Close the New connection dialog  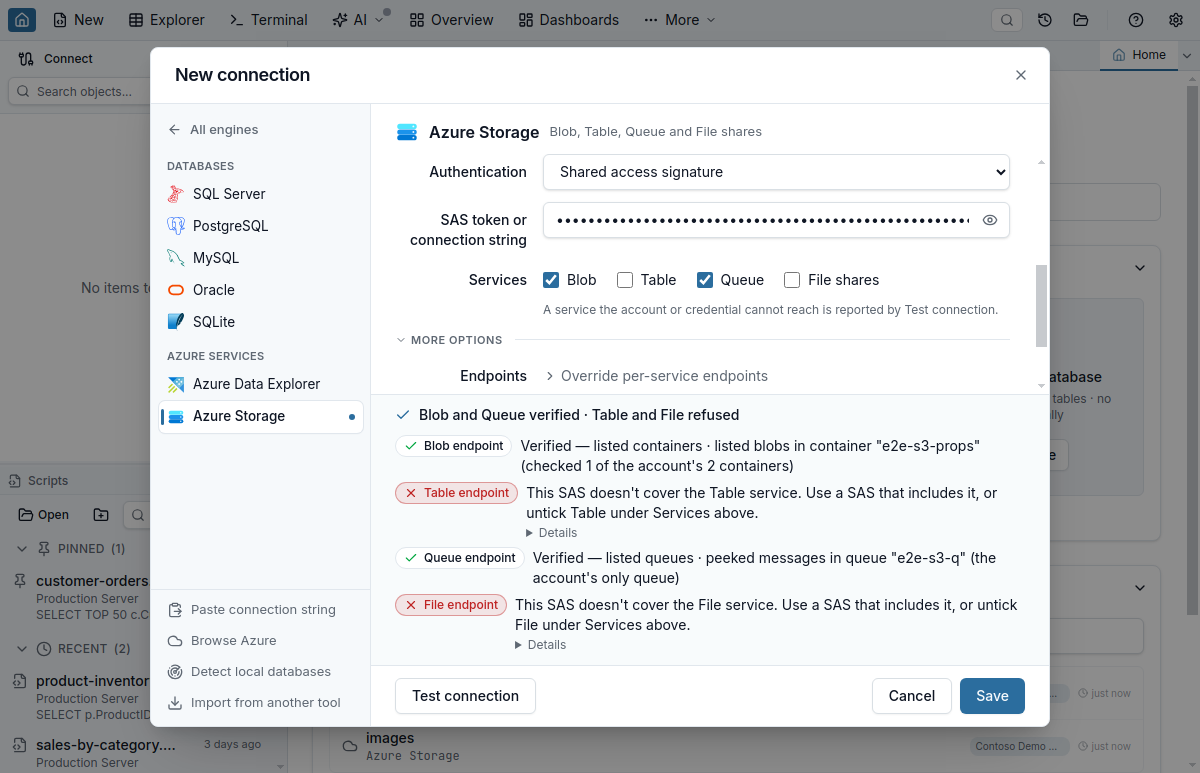[1021, 75]
